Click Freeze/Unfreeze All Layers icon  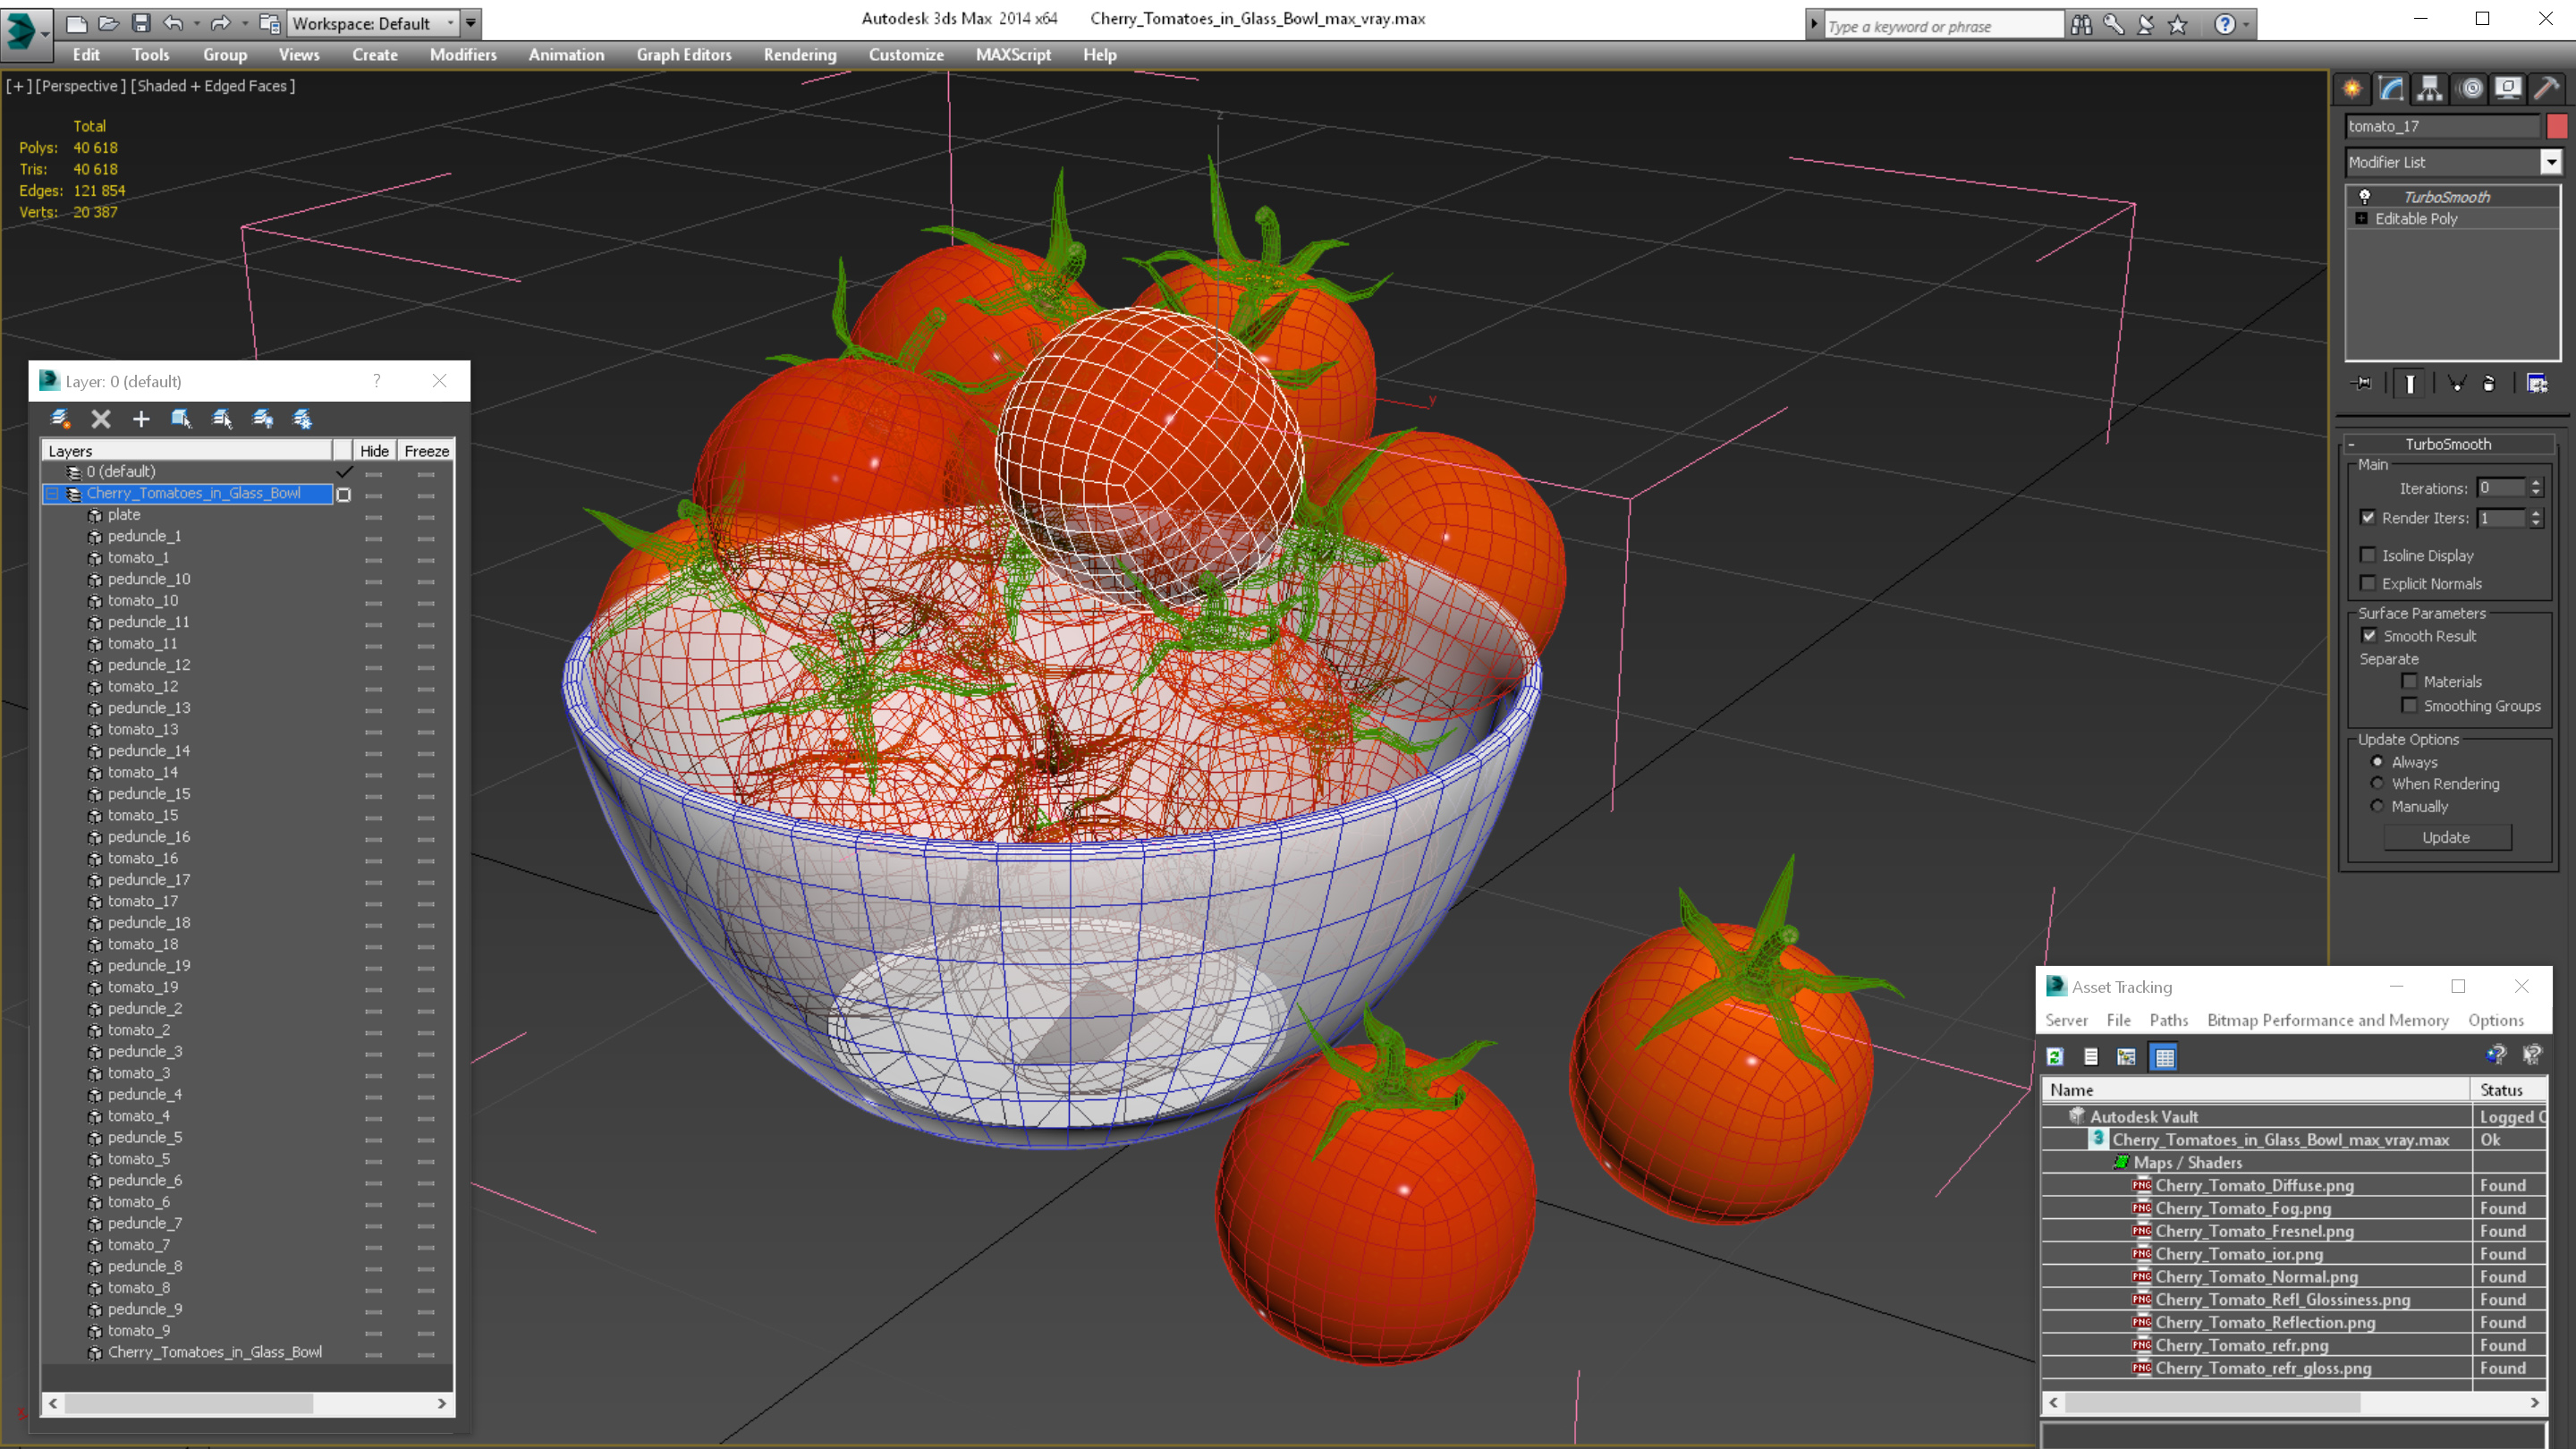tap(302, 419)
